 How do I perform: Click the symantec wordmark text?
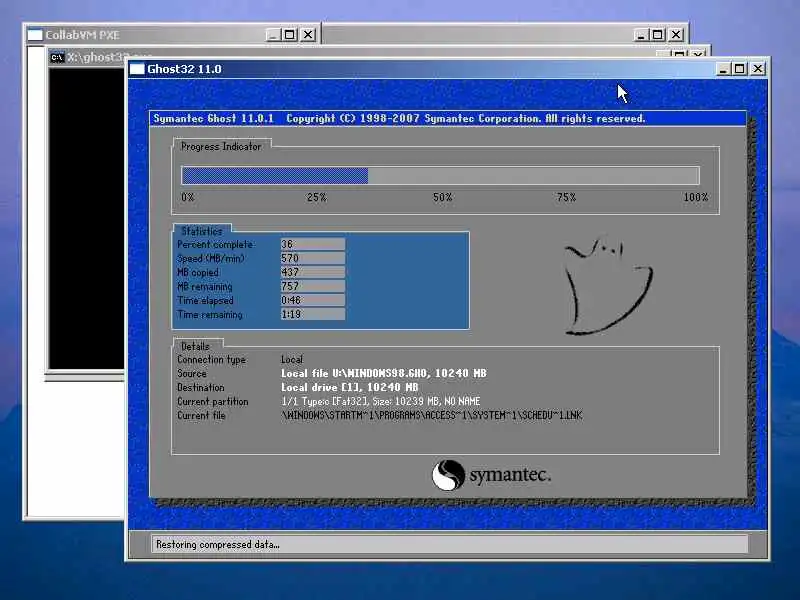pos(510,475)
